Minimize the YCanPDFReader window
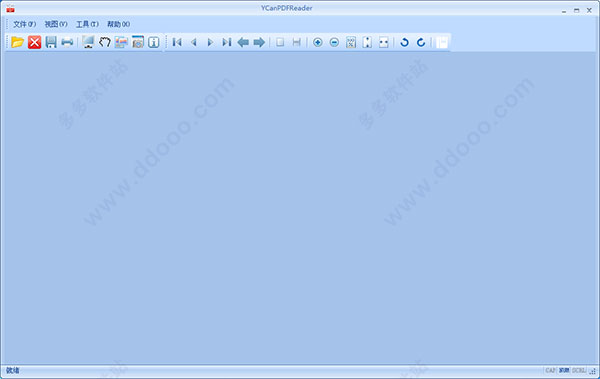Viewport: 600px width, 379px height. point(564,11)
